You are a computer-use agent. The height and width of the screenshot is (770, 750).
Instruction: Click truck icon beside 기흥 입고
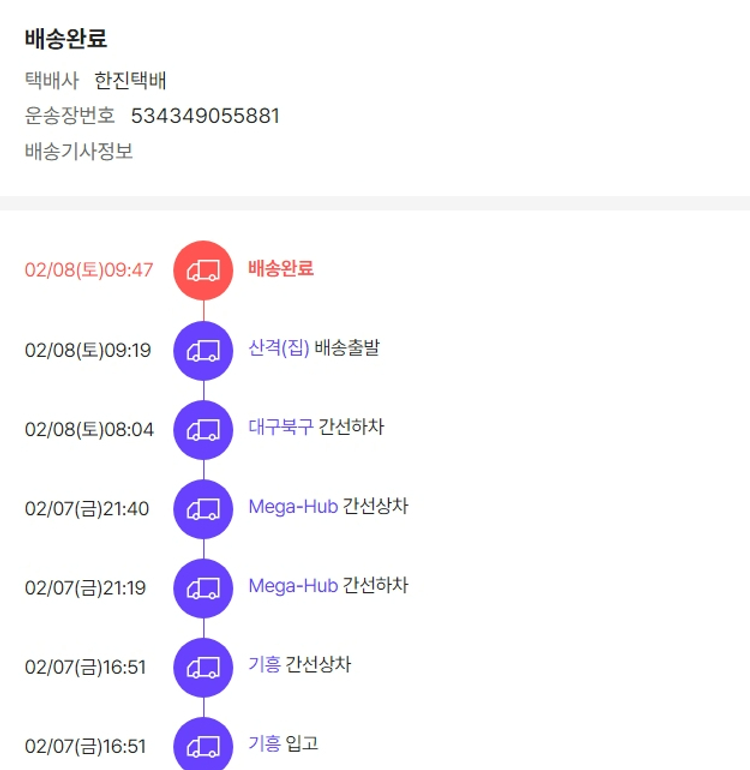click(203, 745)
